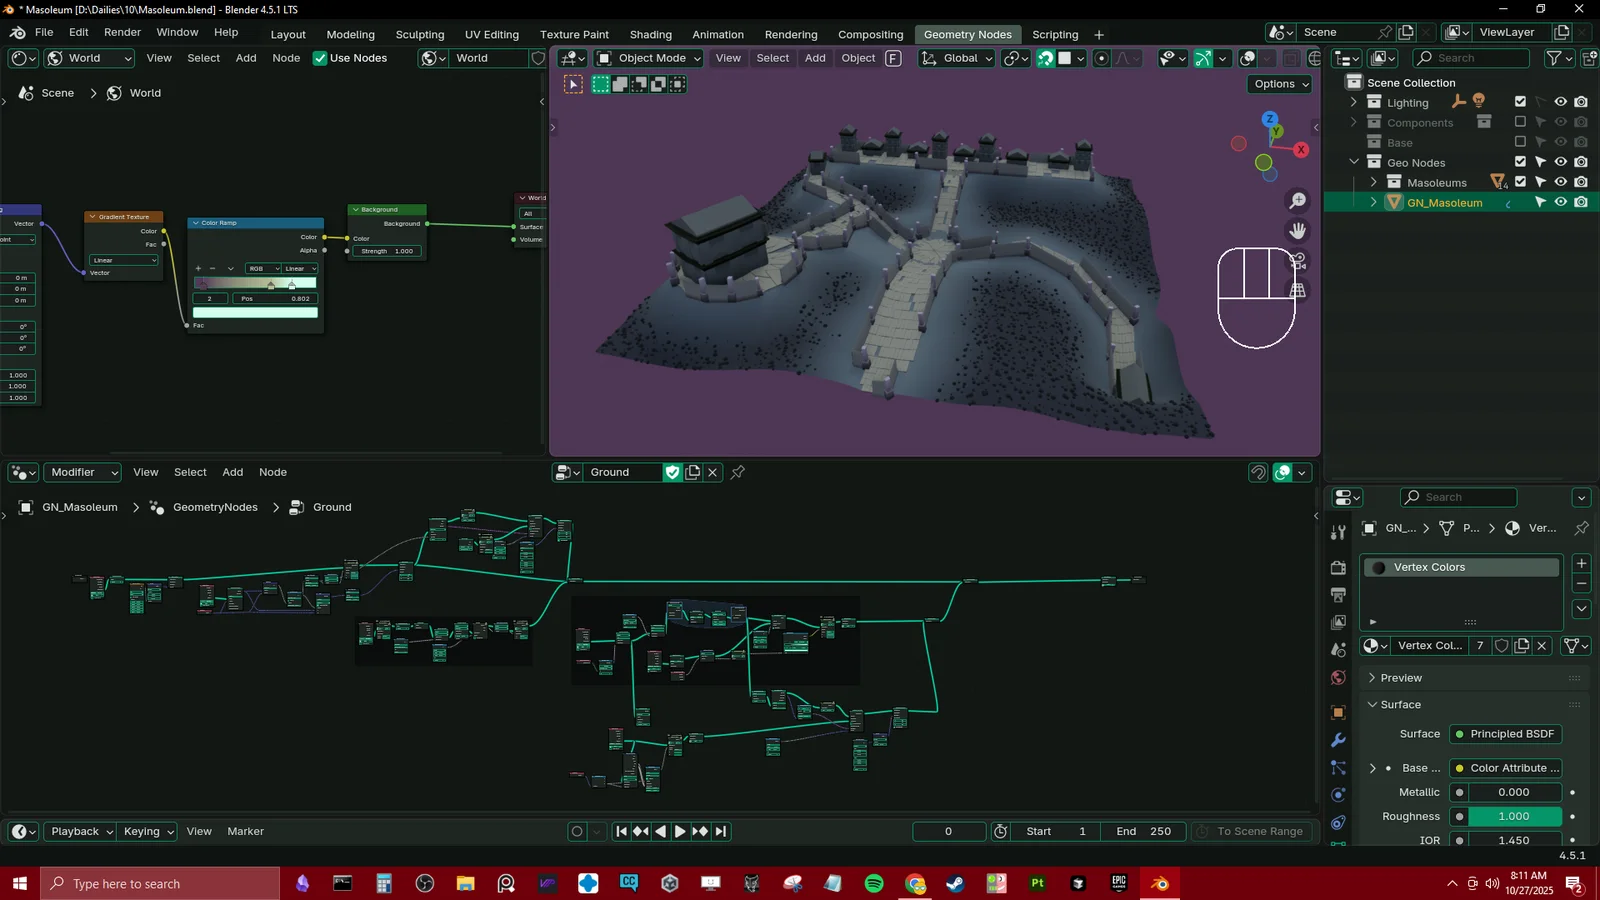The height and width of the screenshot is (900, 1600).
Task: Open the Options dropdown in the viewport
Action: (1280, 84)
